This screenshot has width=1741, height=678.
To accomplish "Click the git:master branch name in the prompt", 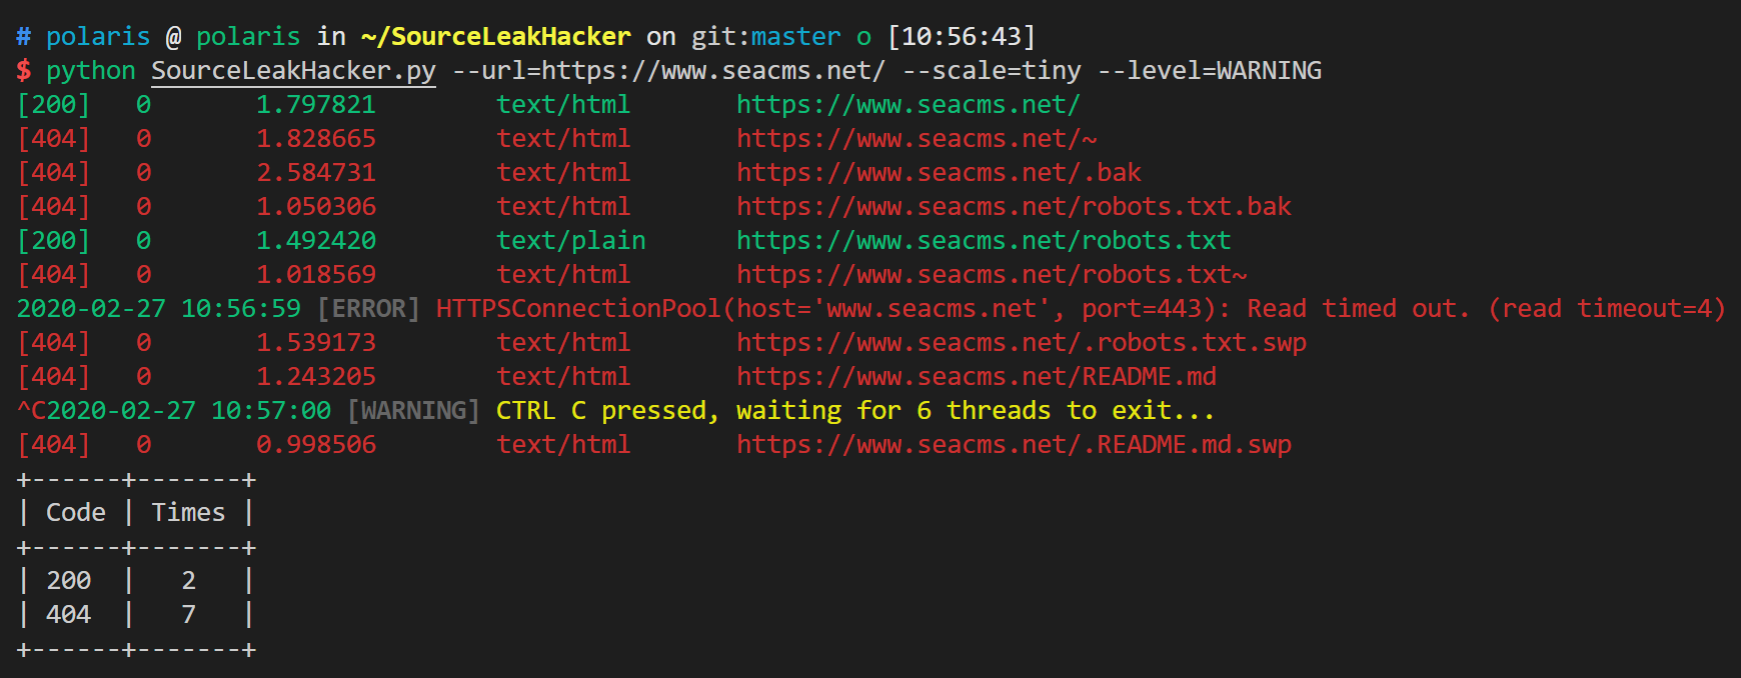I will point(766,36).
